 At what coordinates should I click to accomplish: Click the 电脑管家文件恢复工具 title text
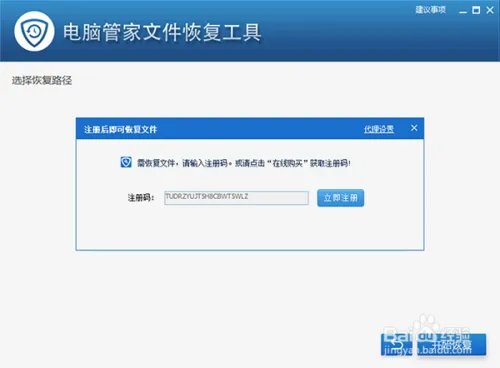click(162, 32)
